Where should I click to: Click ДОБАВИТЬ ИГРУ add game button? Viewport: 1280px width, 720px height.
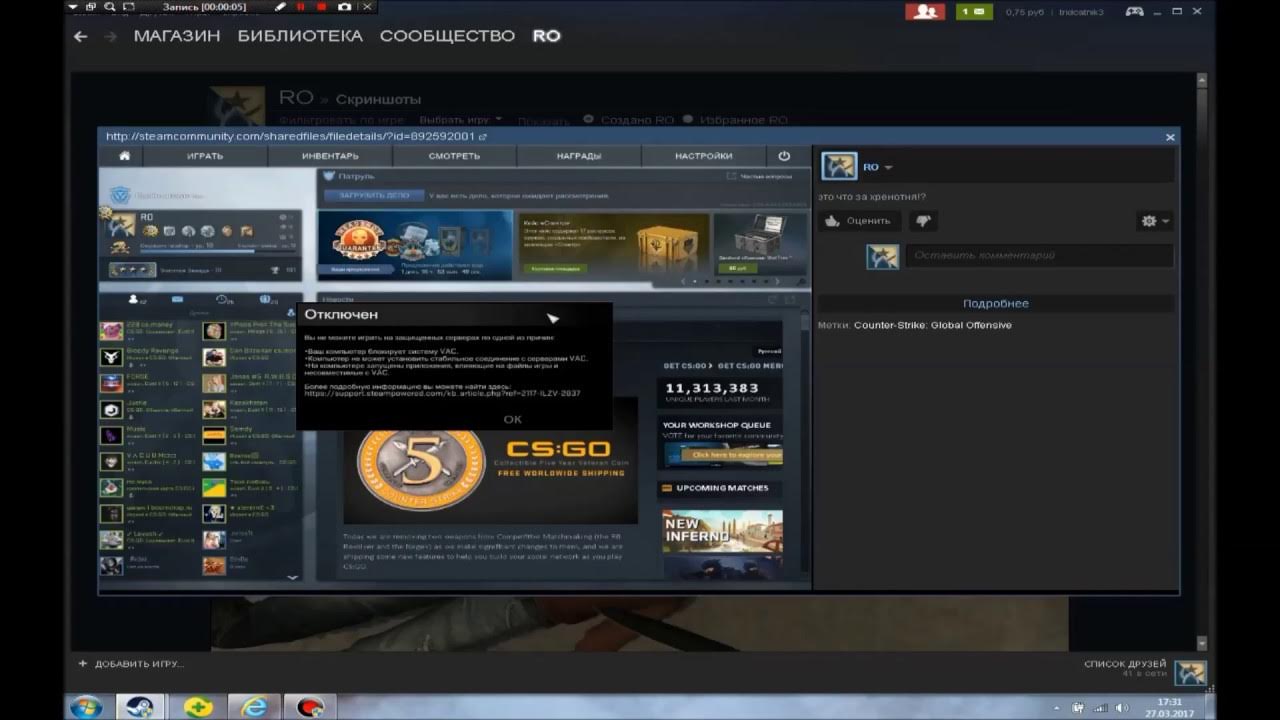[131, 663]
